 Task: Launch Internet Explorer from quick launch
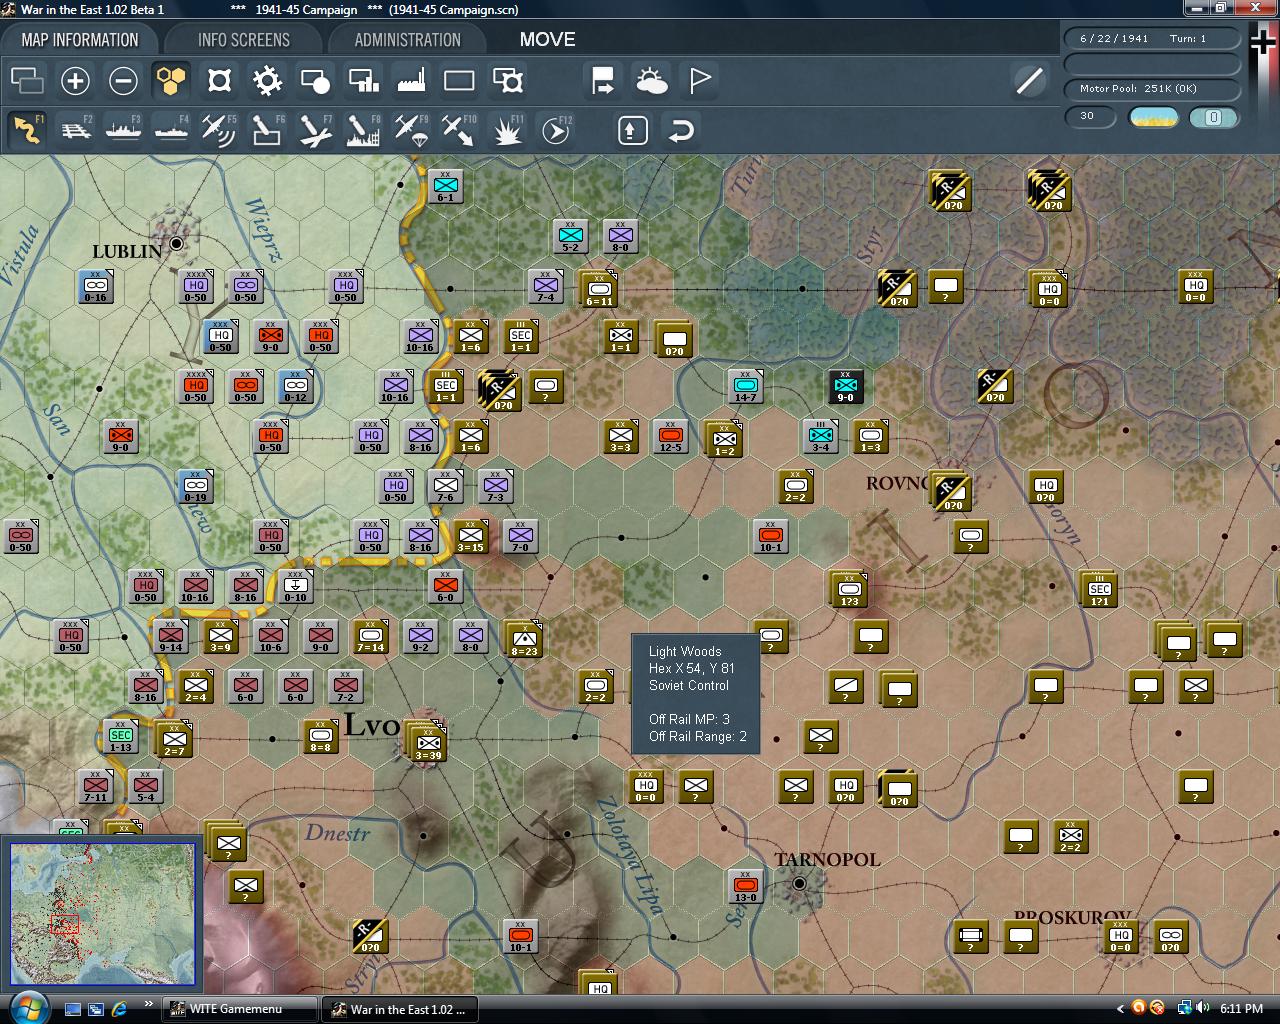[119, 1009]
